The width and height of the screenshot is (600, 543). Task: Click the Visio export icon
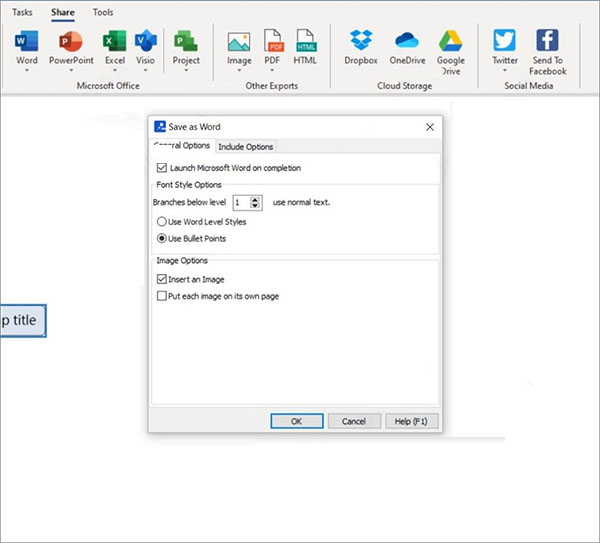click(145, 41)
